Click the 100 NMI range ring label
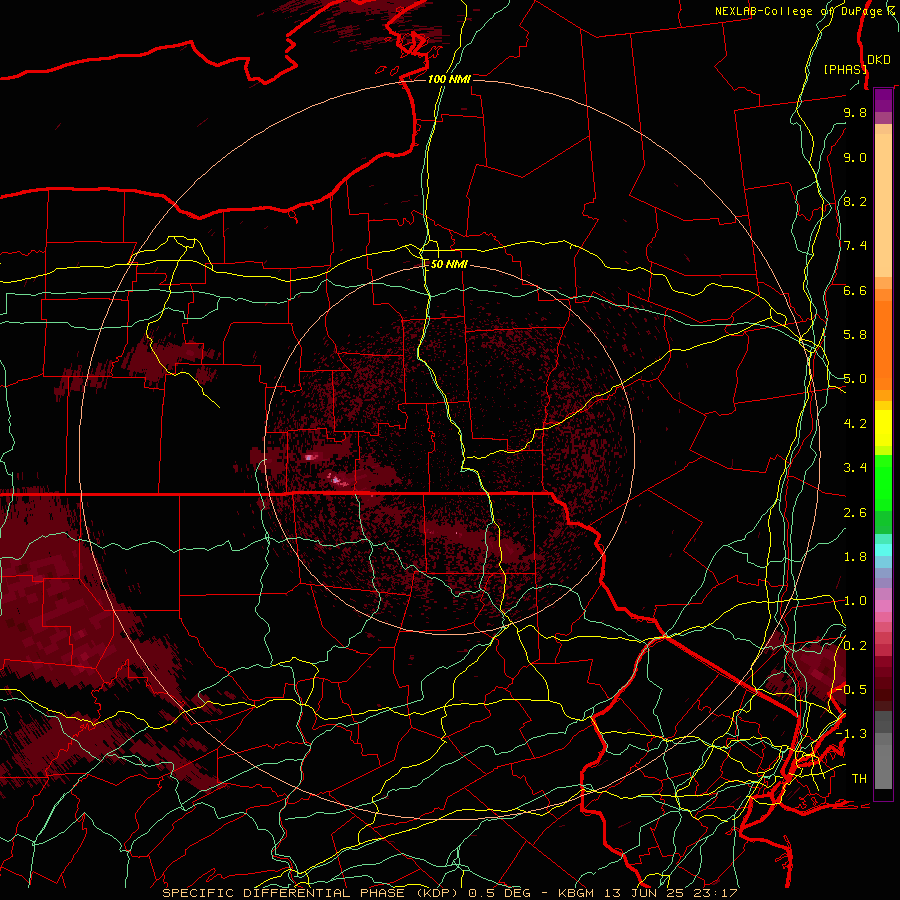This screenshot has width=900, height=900. click(x=449, y=79)
